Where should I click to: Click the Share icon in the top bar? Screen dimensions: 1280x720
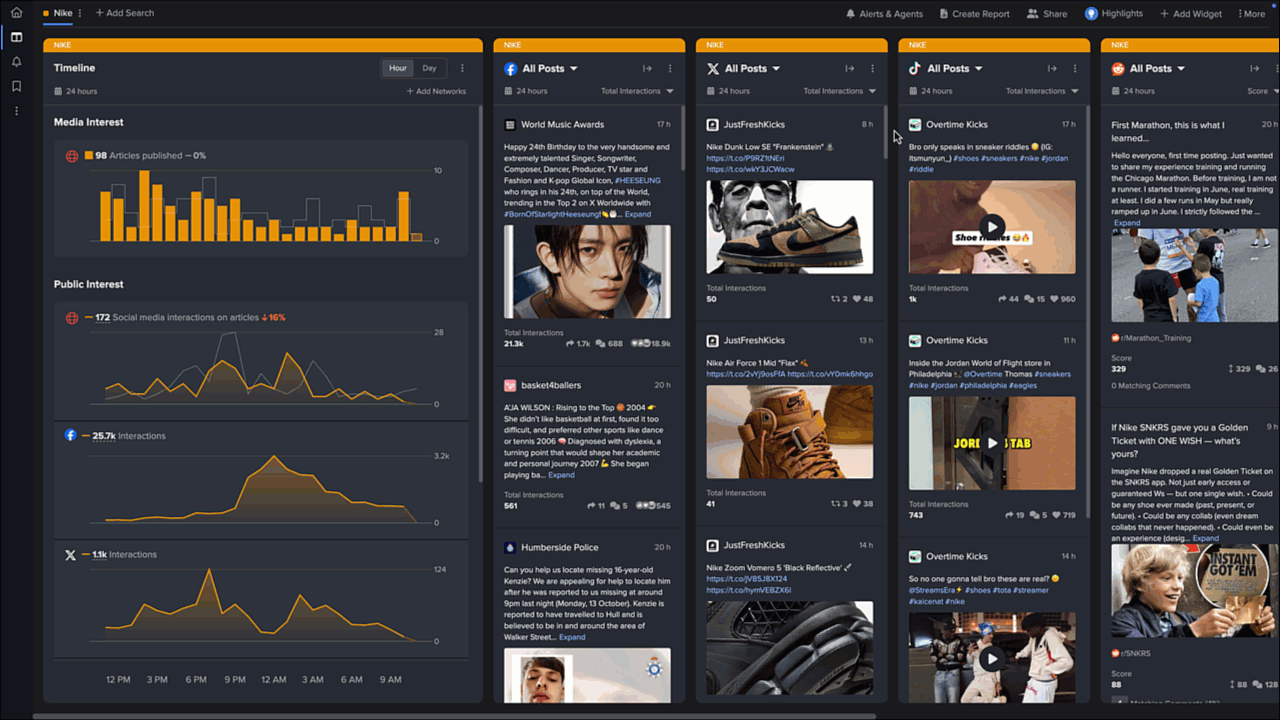click(1032, 13)
